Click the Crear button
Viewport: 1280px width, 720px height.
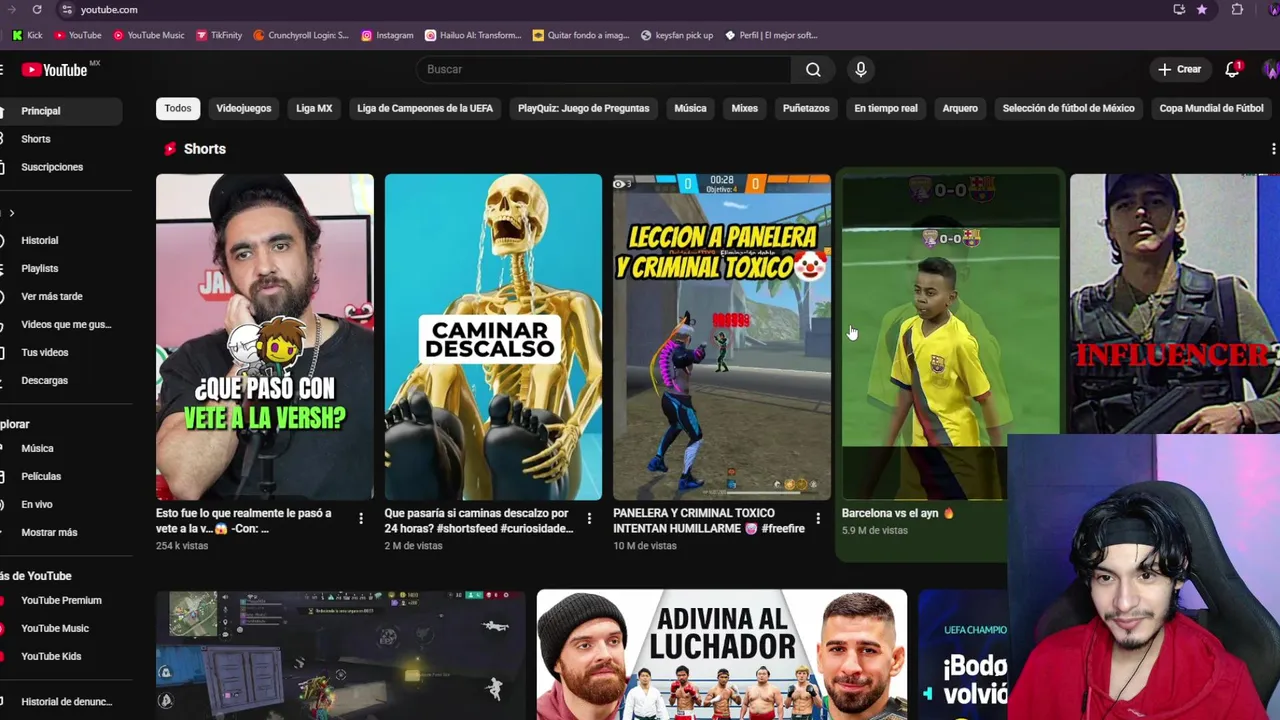1180,69
